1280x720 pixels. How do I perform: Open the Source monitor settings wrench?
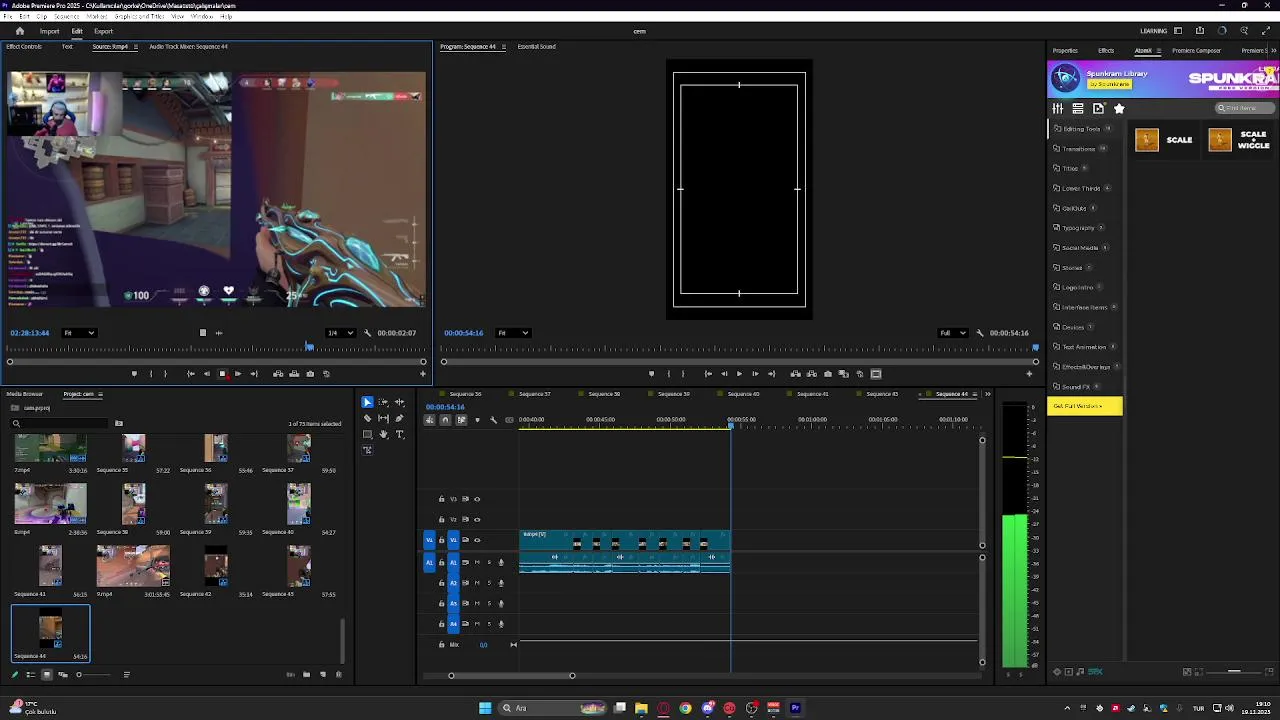pyautogui.click(x=367, y=333)
